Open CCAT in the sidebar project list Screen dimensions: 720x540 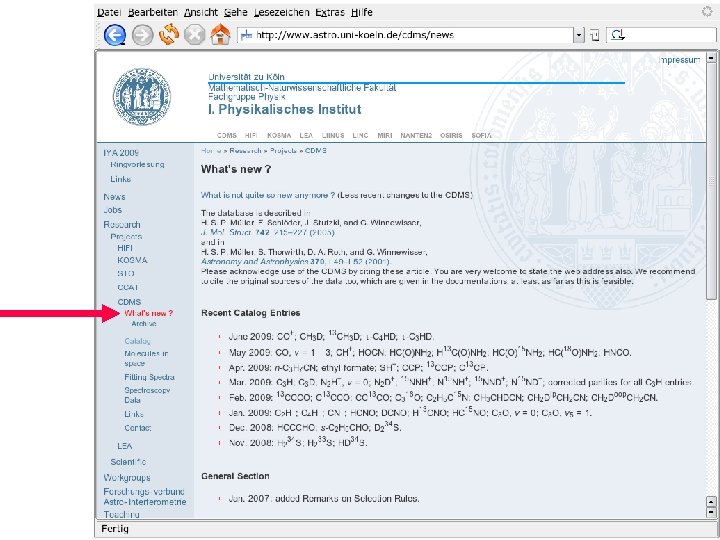pyautogui.click(x=128, y=287)
